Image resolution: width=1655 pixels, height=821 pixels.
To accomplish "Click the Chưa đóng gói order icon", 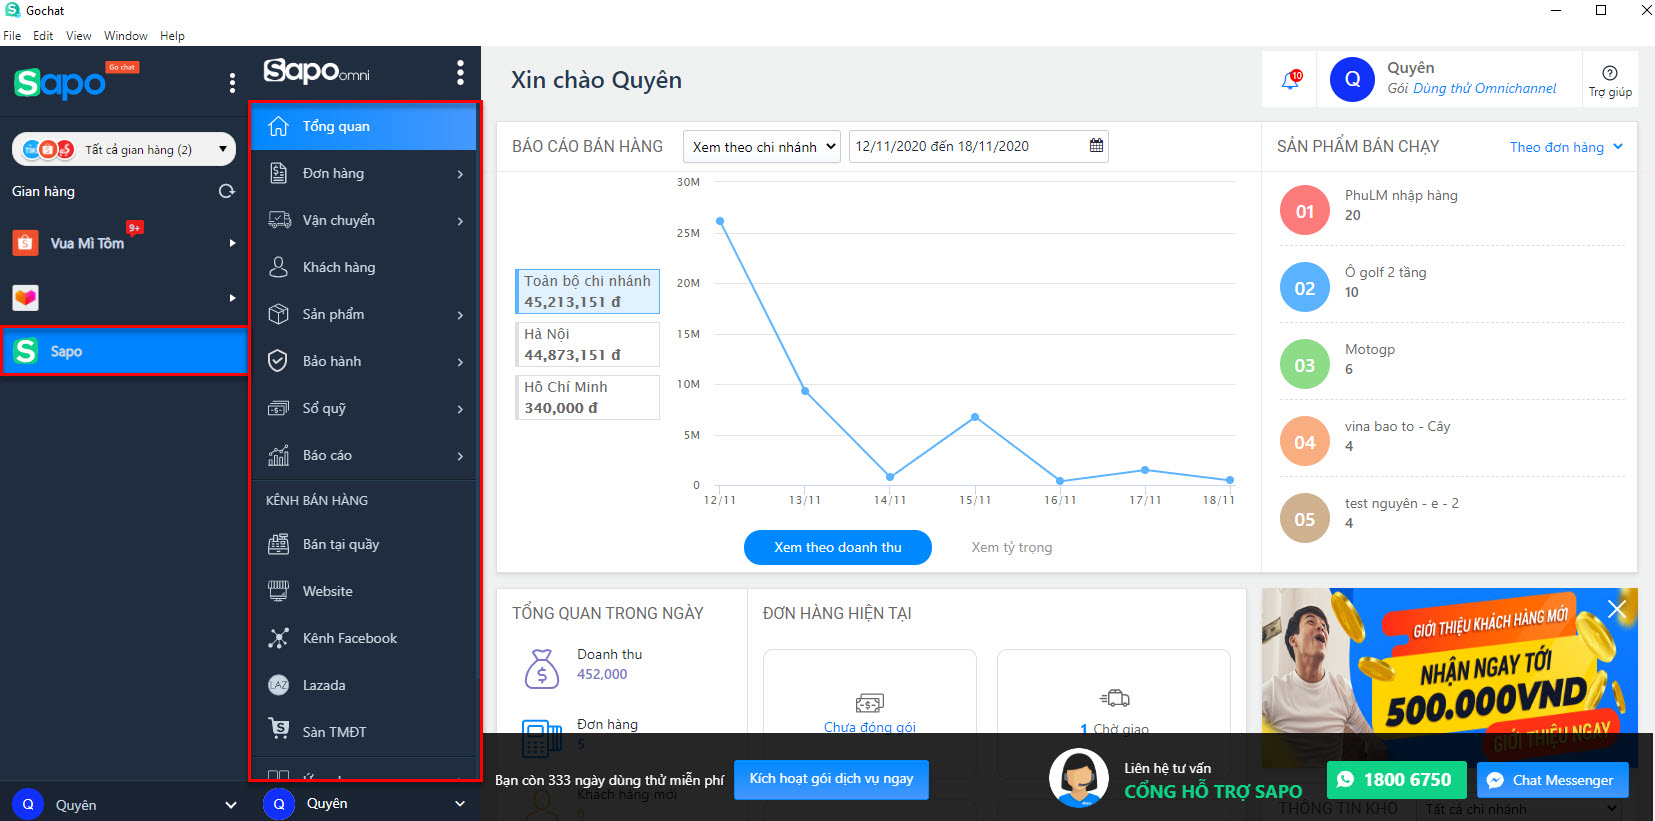I will pos(869,703).
